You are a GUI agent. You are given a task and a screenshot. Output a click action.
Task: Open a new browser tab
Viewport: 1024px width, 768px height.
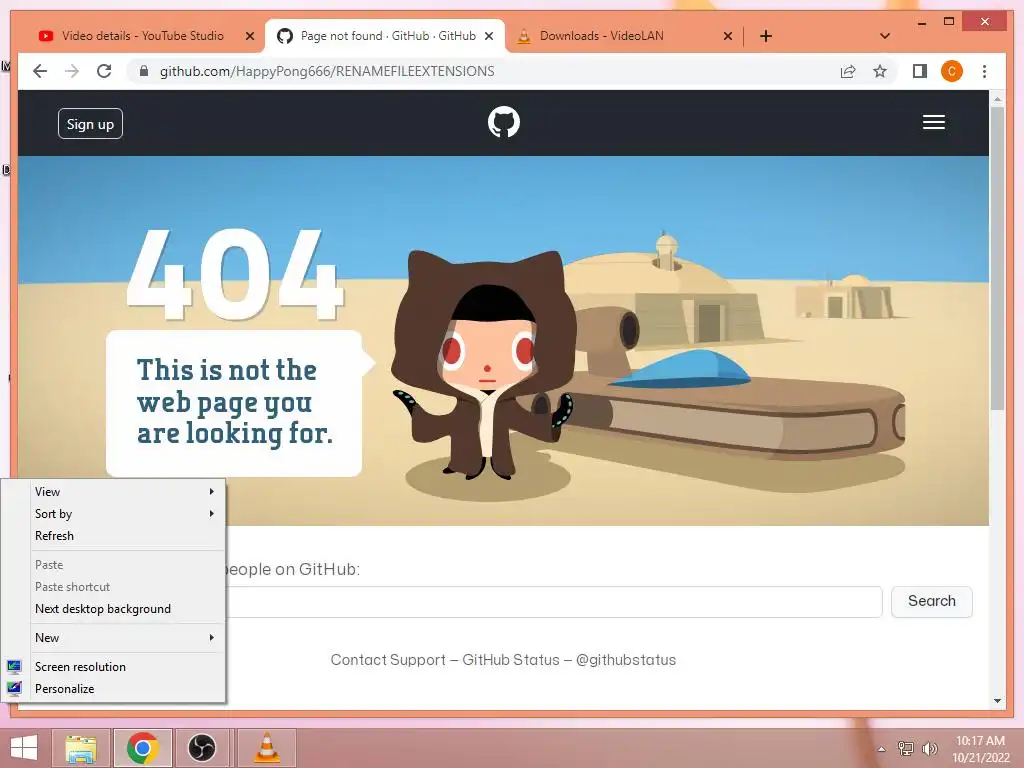click(766, 36)
